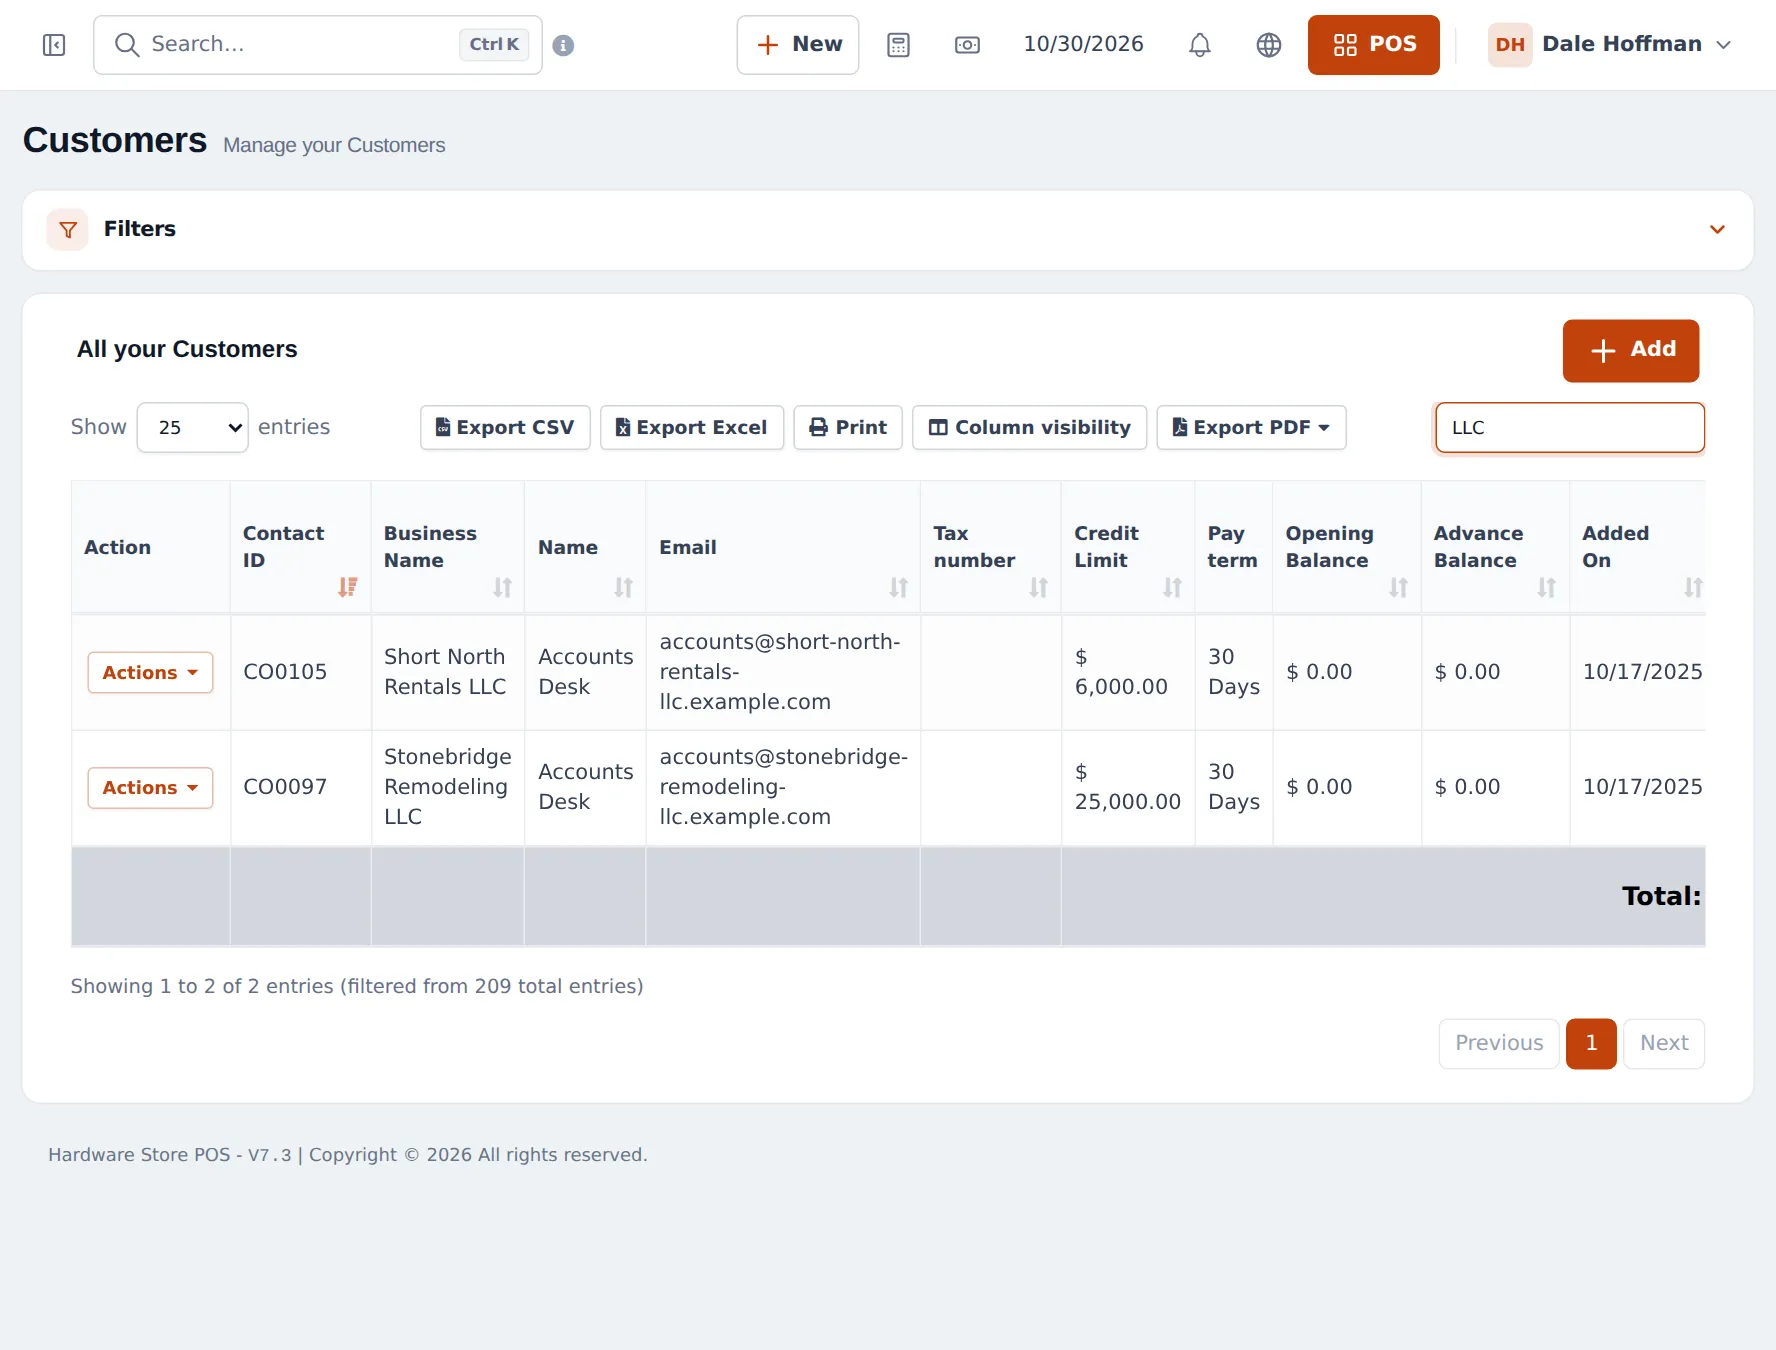The image size is (1776, 1350).
Task: Go to the Next page
Action: (x=1664, y=1044)
